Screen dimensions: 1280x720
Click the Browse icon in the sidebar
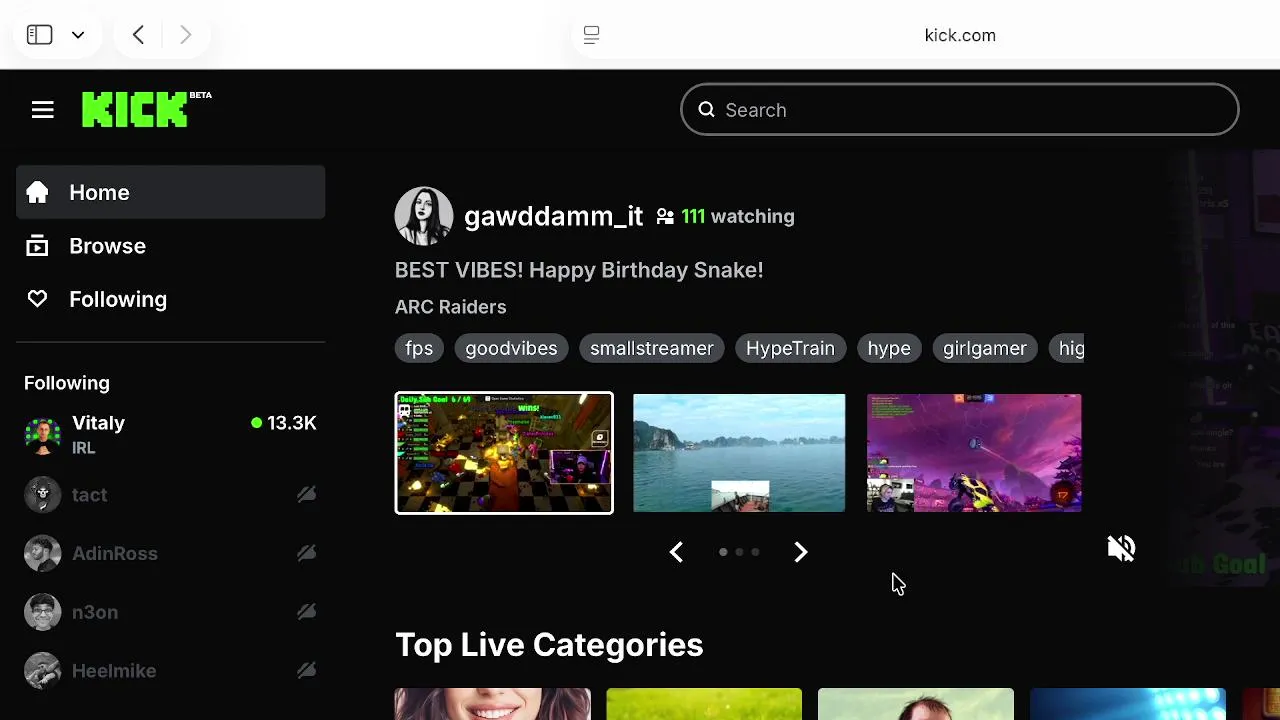(37, 246)
